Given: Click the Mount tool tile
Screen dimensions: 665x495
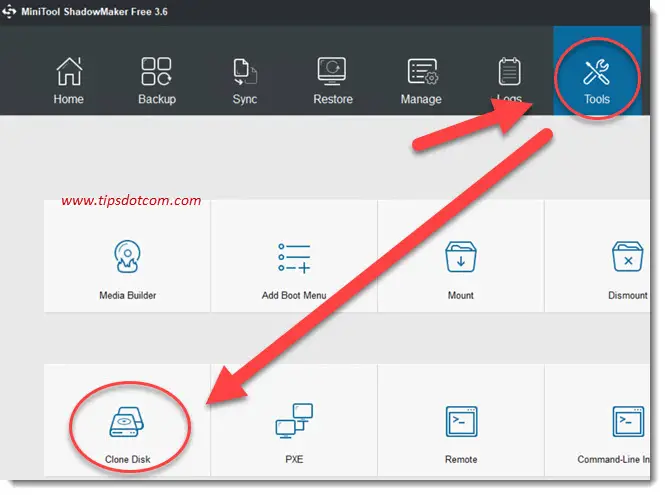Looking at the screenshot, I should coord(461,256).
